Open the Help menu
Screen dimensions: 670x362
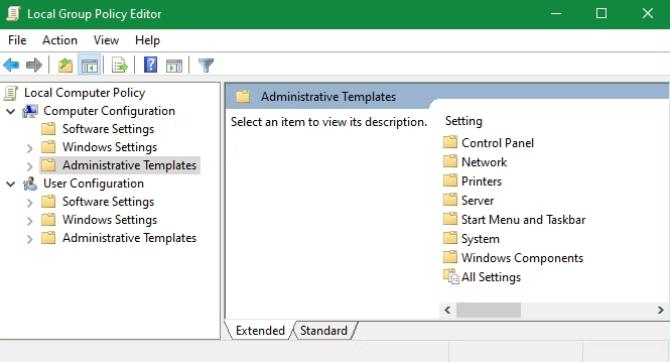point(147,40)
